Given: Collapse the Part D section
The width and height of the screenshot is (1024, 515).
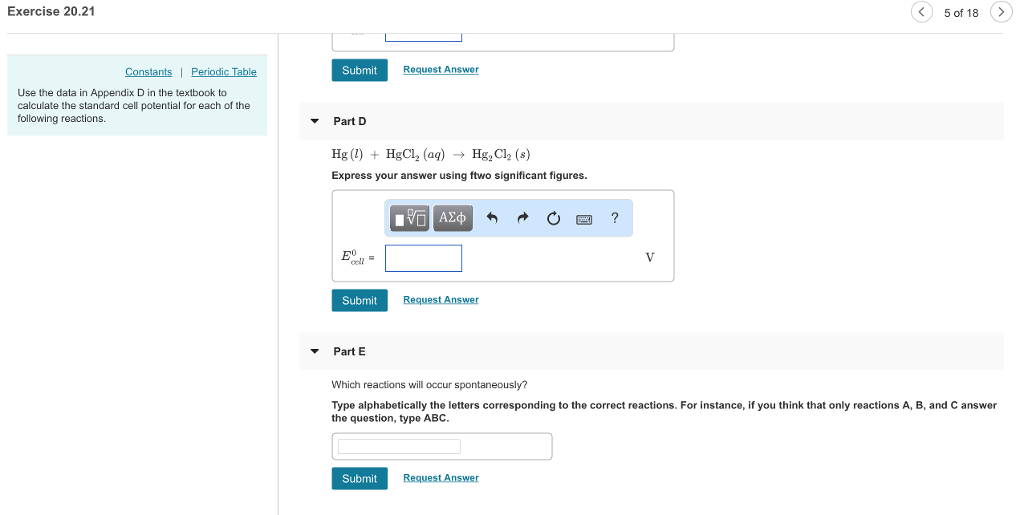Looking at the screenshot, I should coord(315,121).
